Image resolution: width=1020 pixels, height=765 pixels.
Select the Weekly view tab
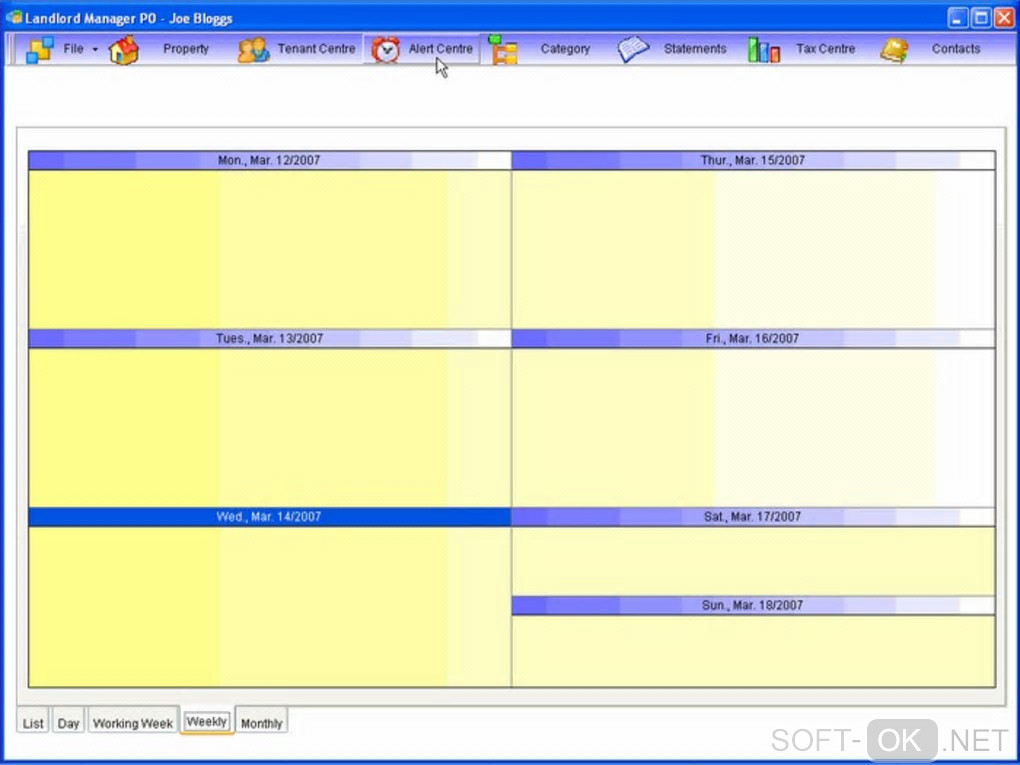click(206, 721)
